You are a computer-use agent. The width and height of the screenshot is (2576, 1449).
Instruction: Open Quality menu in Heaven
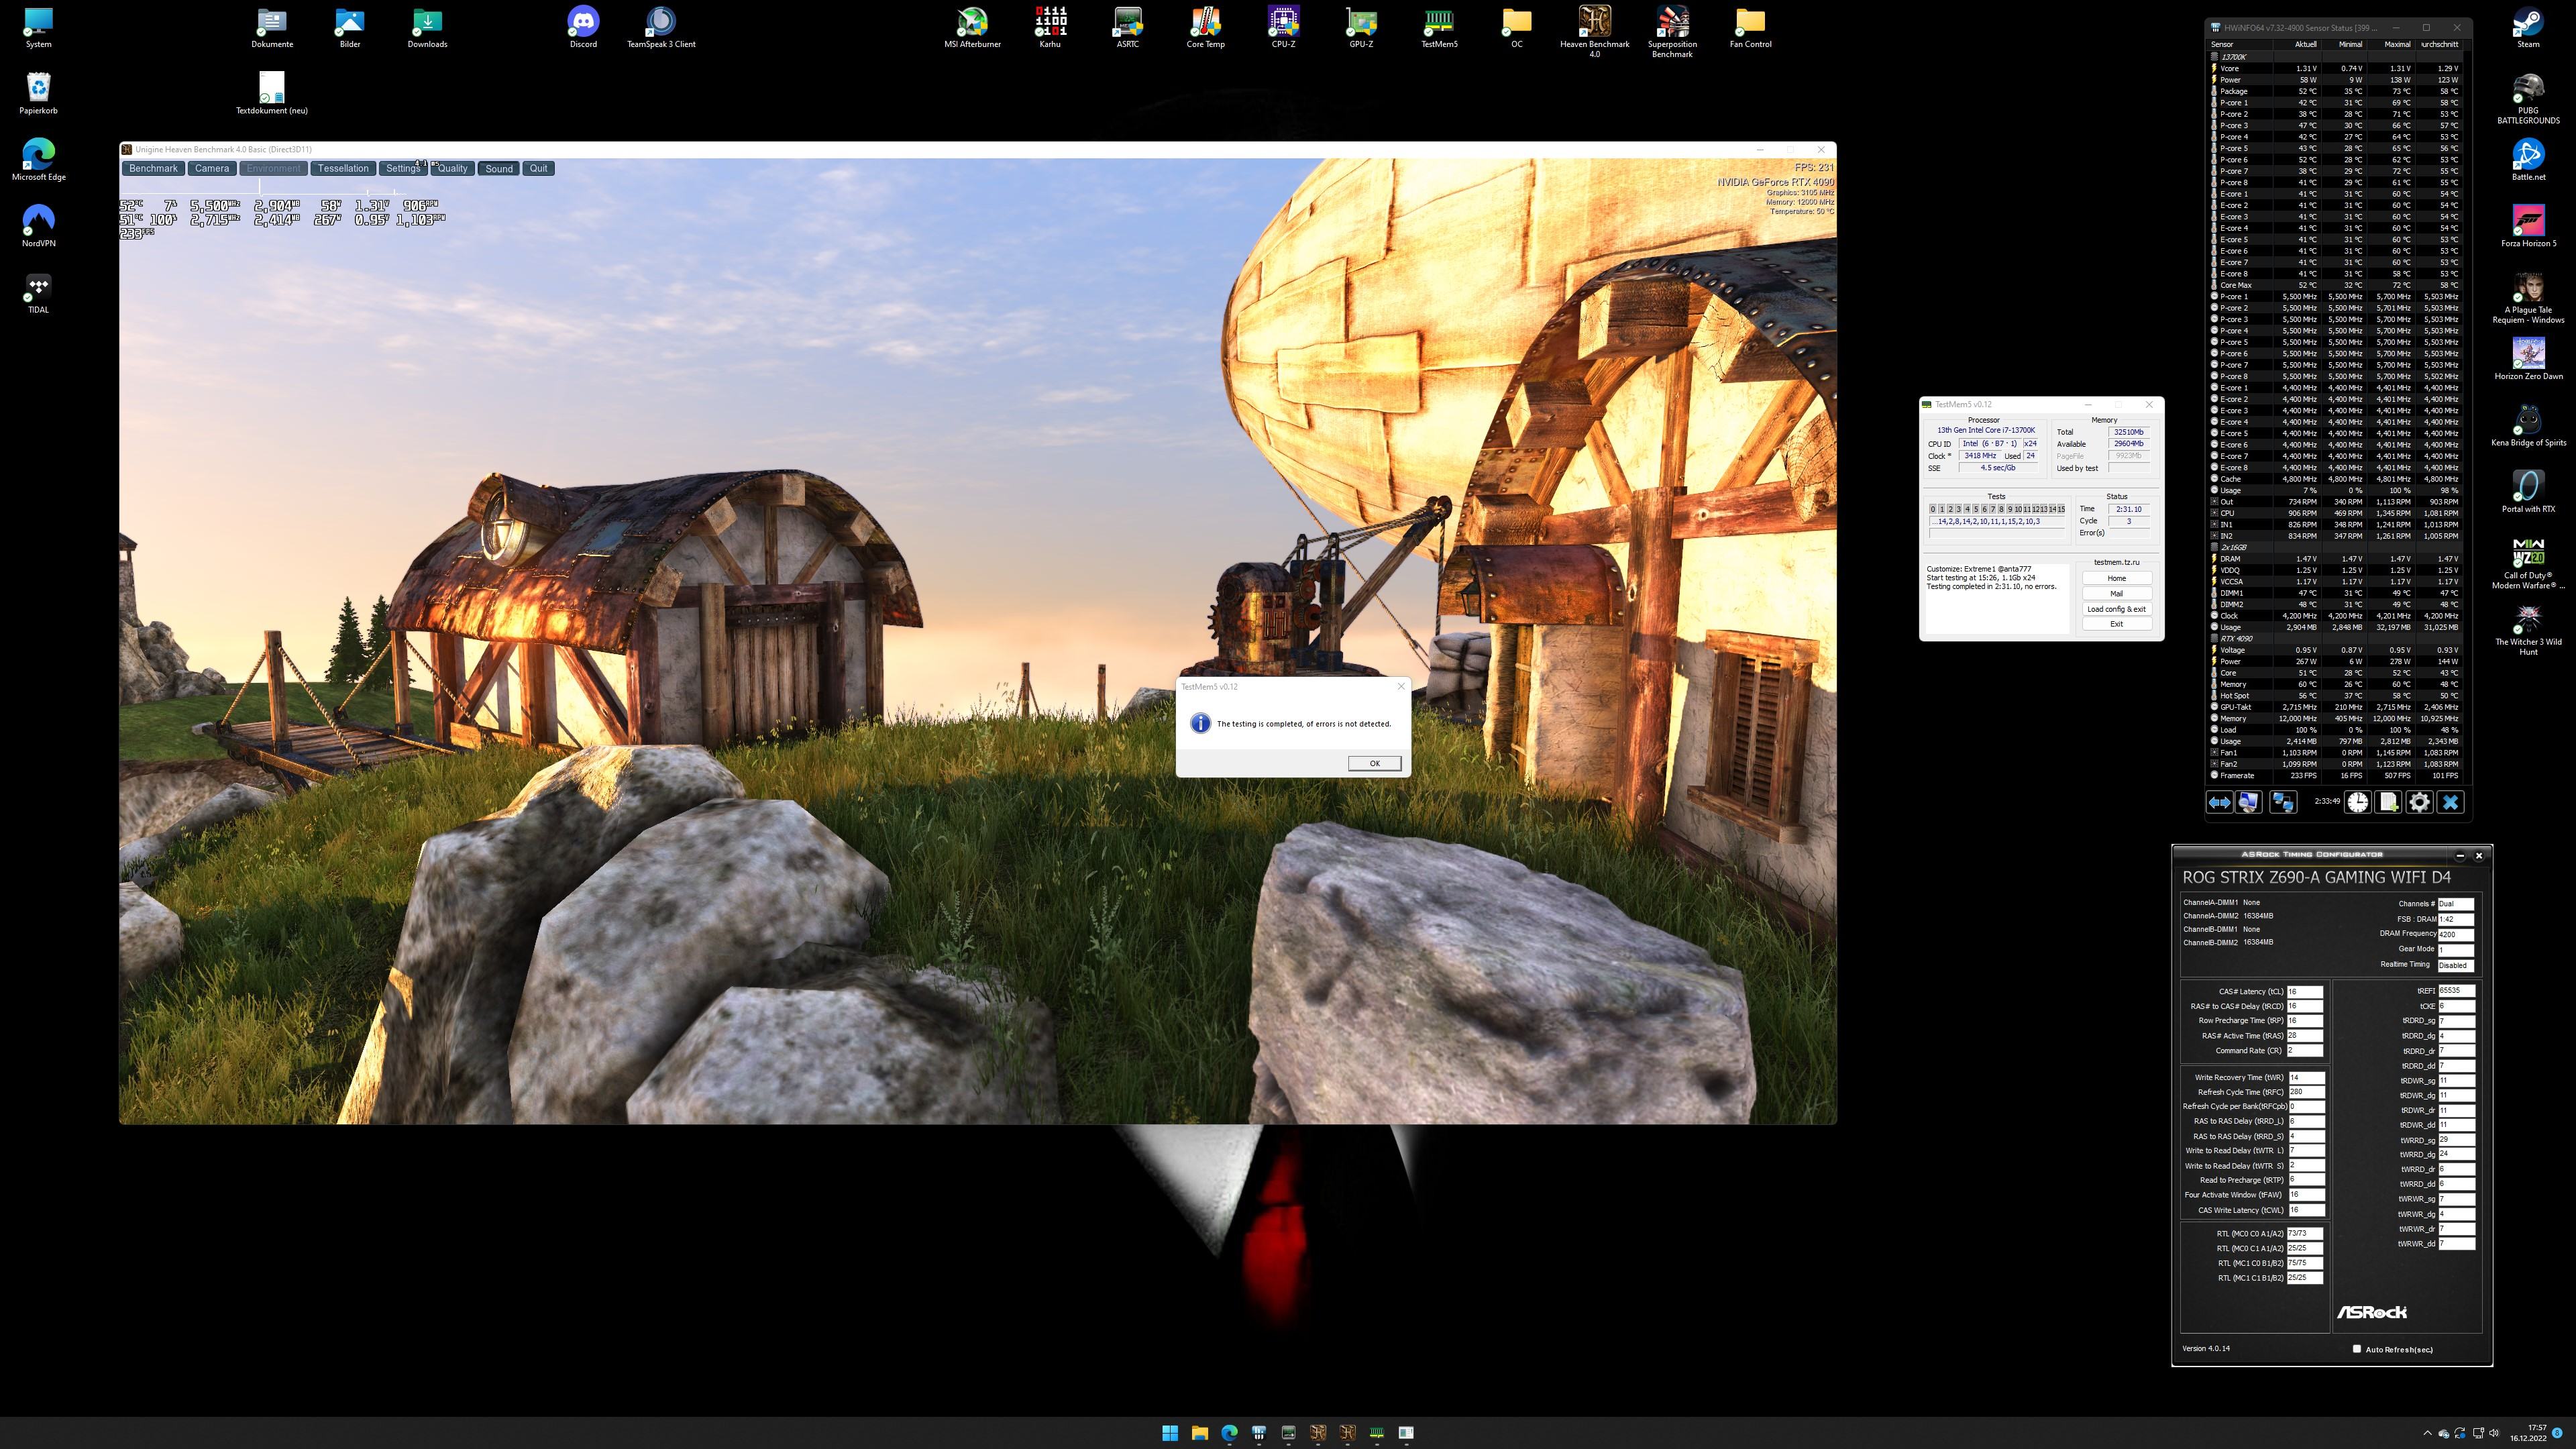pos(452,168)
